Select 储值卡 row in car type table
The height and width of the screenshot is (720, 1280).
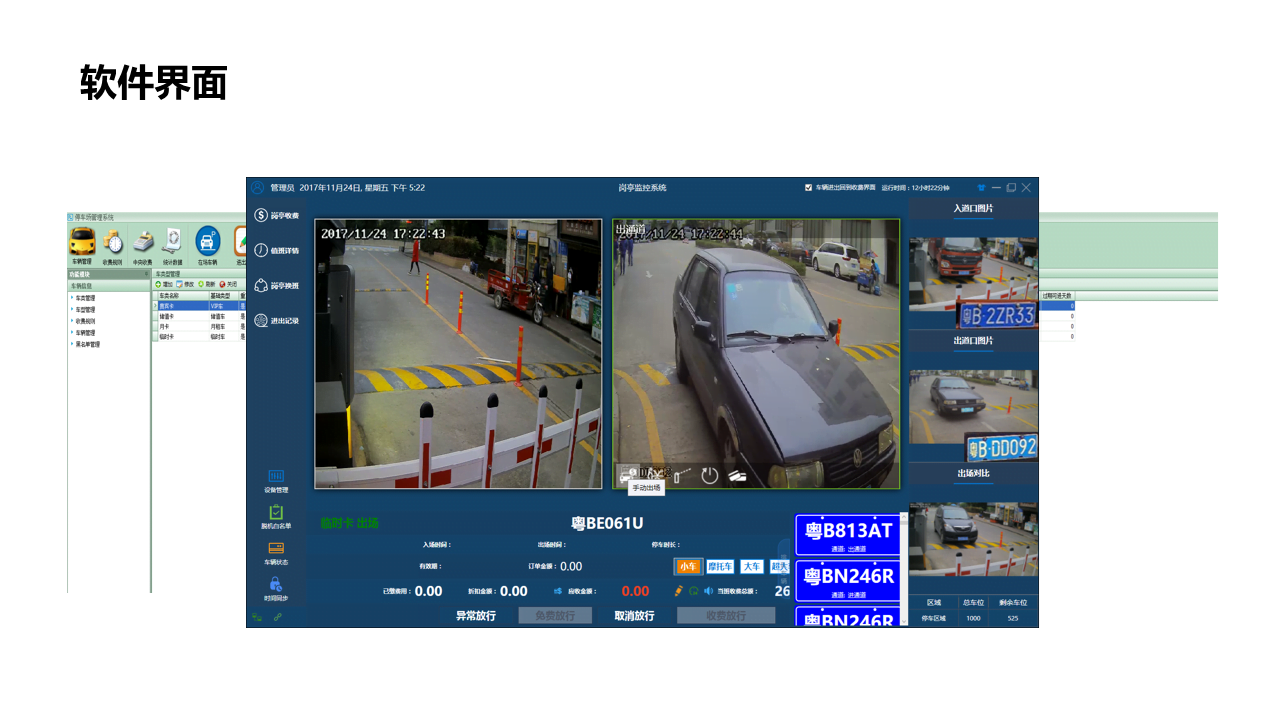(x=199, y=315)
